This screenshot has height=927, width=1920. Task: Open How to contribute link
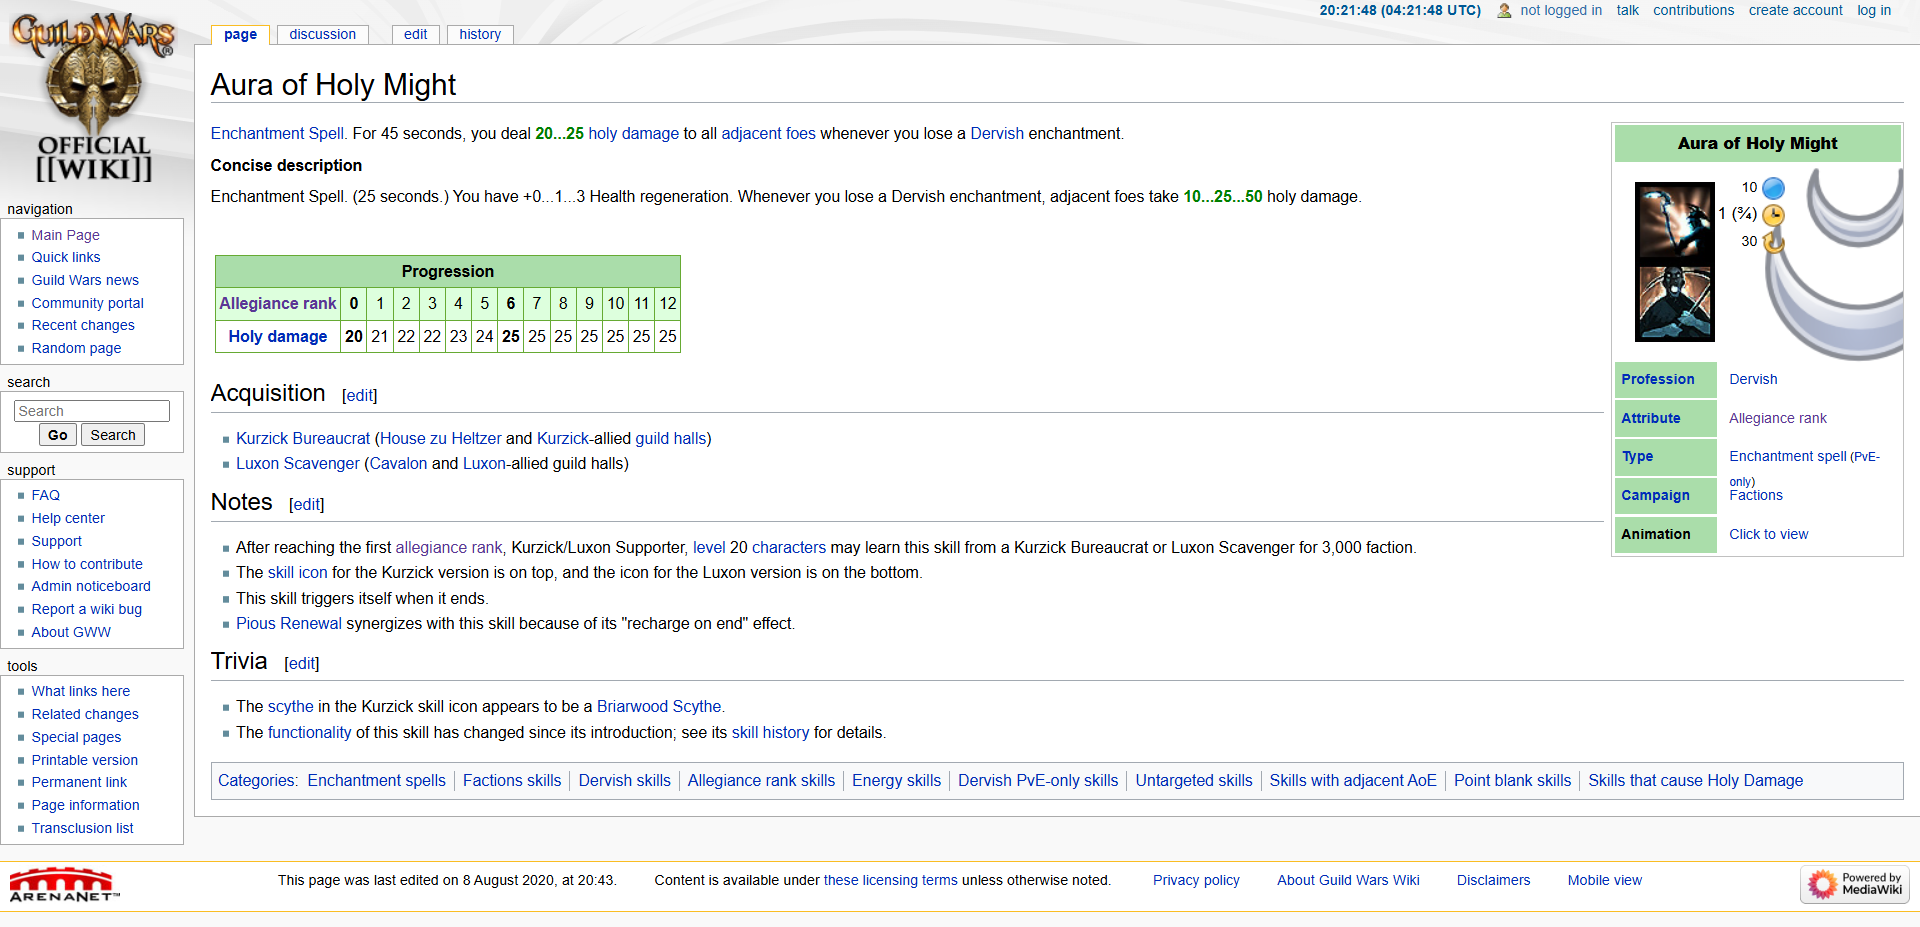point(87,564)
